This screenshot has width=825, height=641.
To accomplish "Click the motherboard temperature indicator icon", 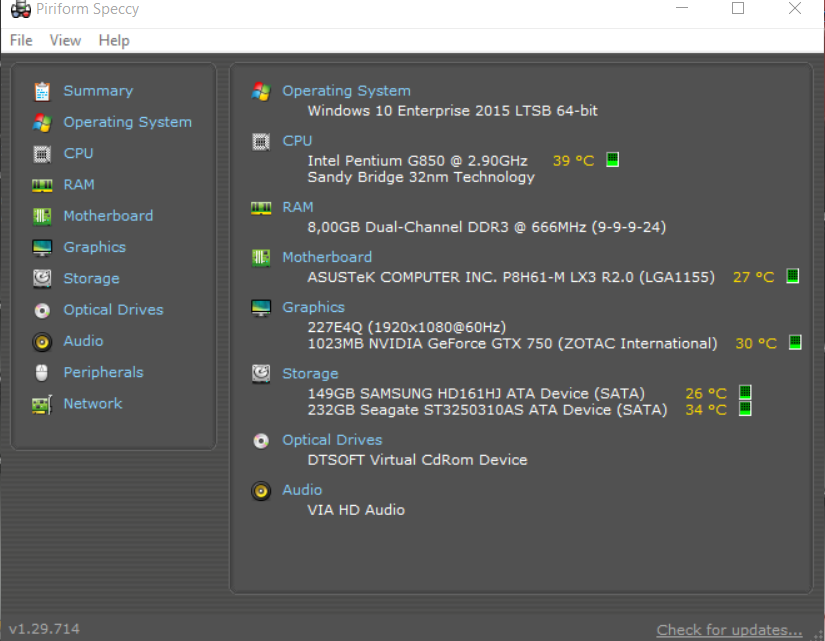I will pyautogui.click(x=793, y=276).
